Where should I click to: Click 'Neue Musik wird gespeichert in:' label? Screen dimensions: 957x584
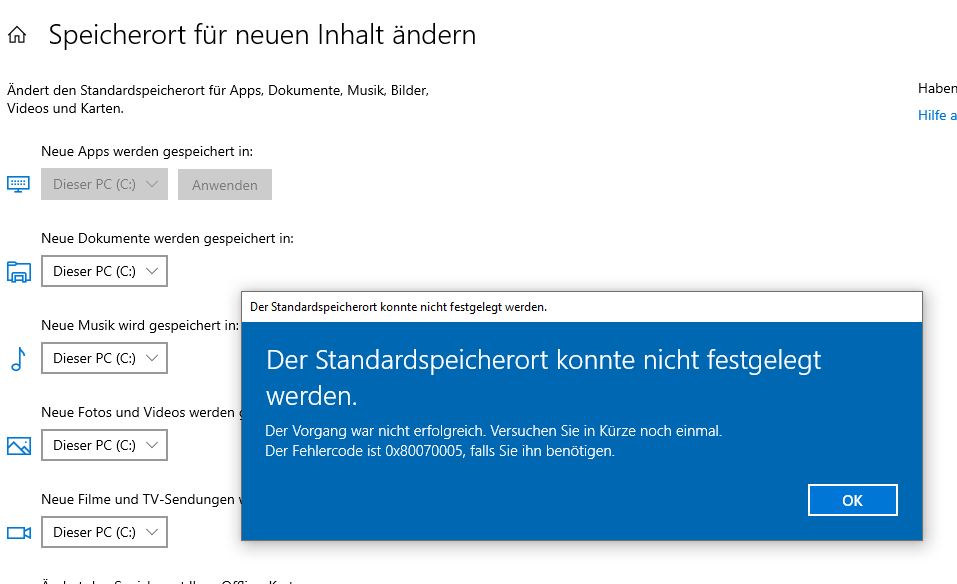[140, 325]
